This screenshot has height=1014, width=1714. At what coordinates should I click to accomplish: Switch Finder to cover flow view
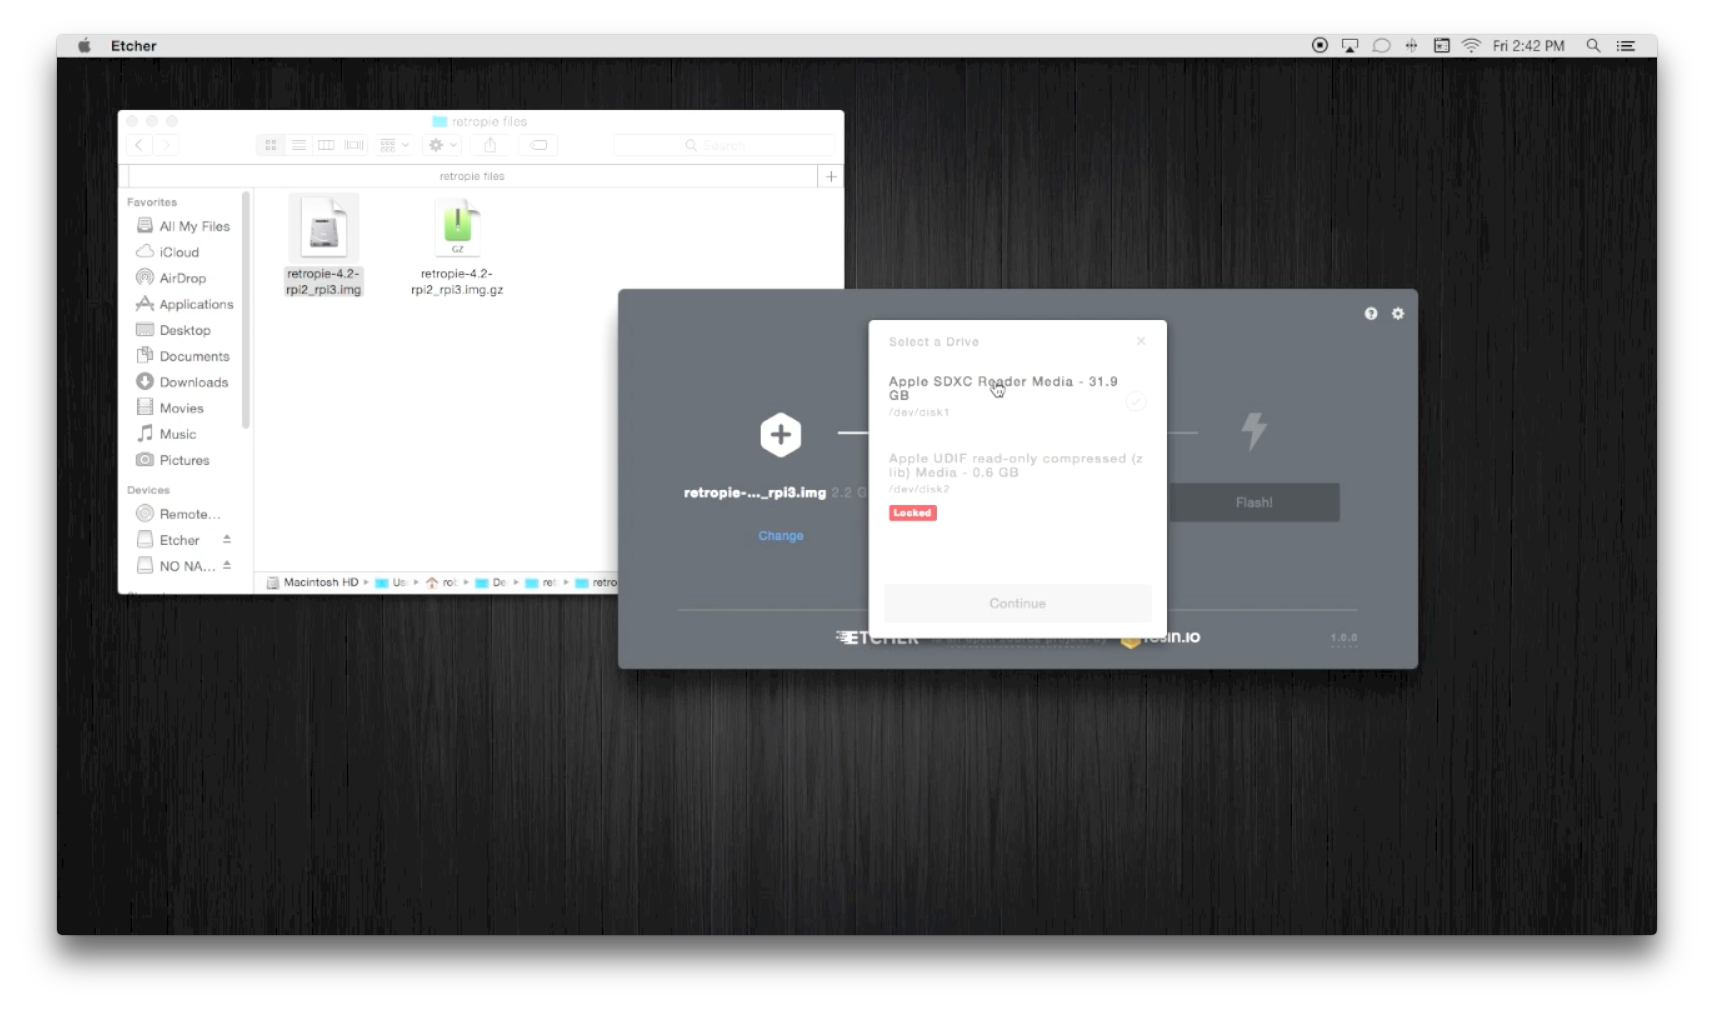354,145
